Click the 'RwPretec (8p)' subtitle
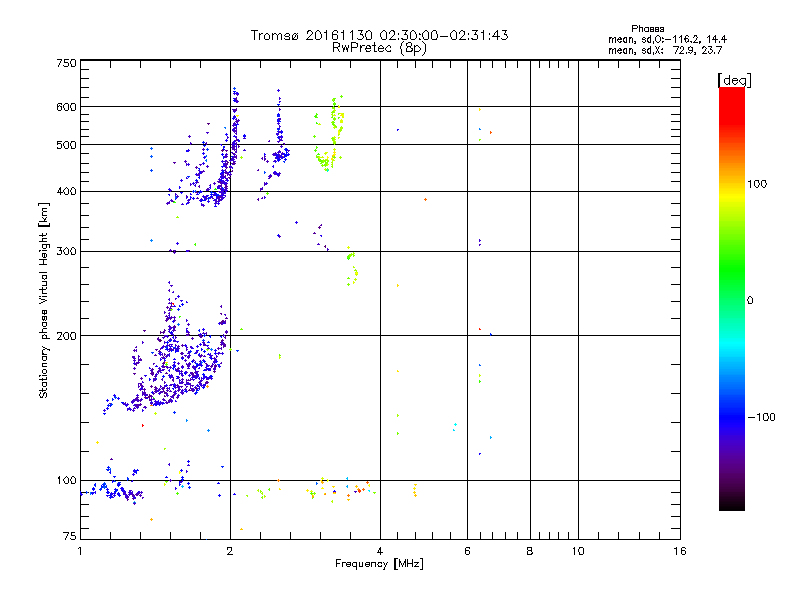This screenshot has width=800, height=600. [379, 48]
